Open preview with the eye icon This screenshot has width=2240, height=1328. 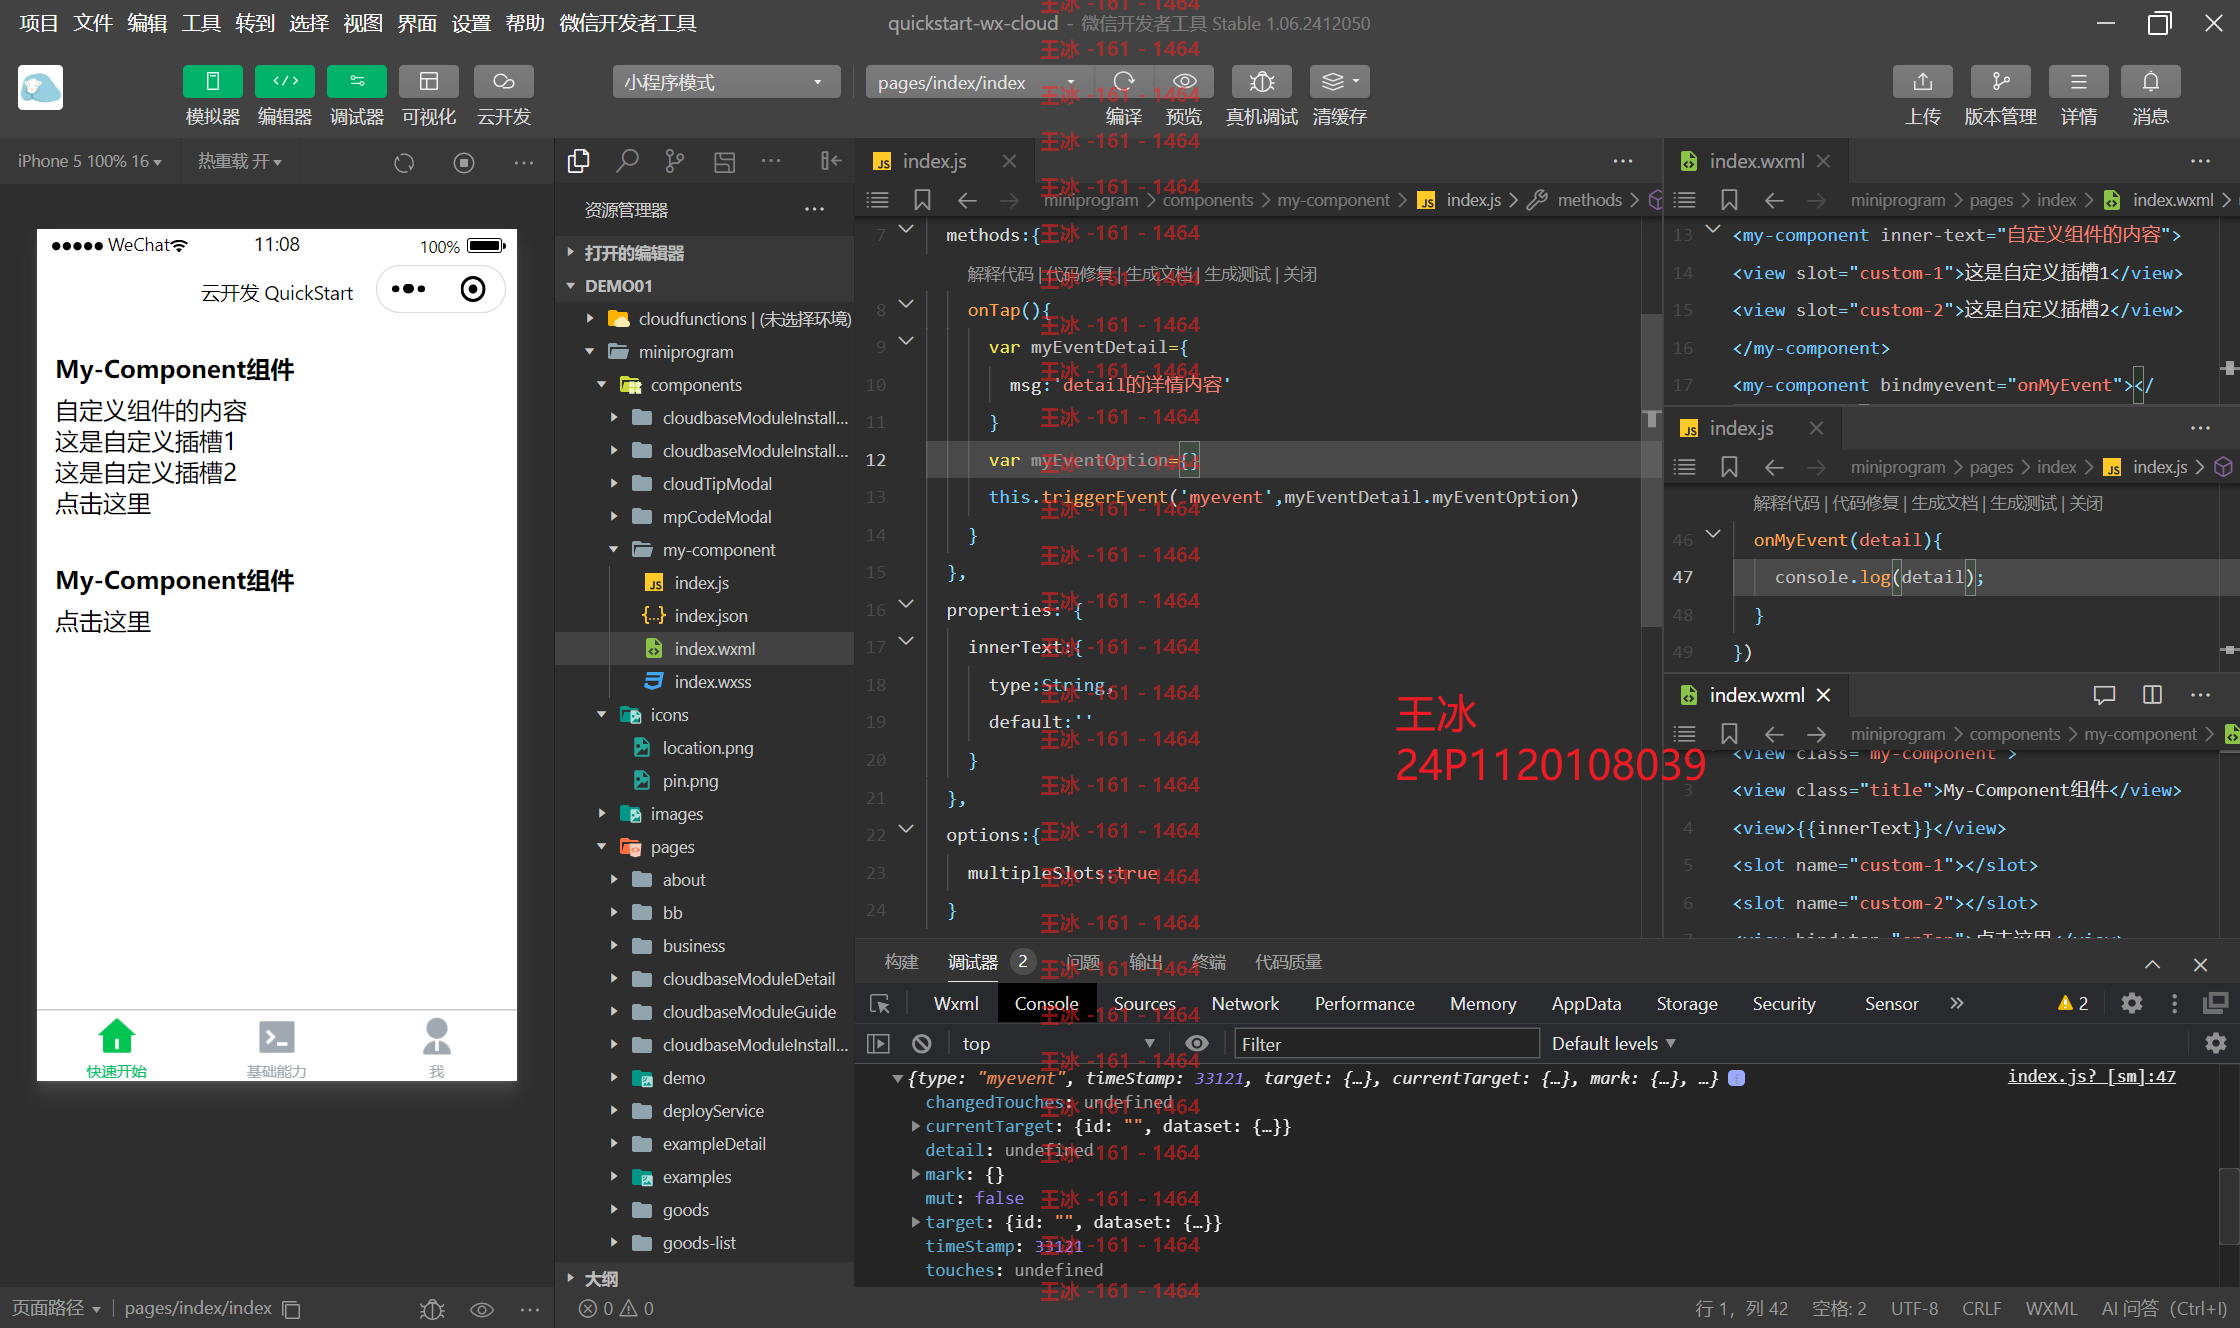point(1184,82)
